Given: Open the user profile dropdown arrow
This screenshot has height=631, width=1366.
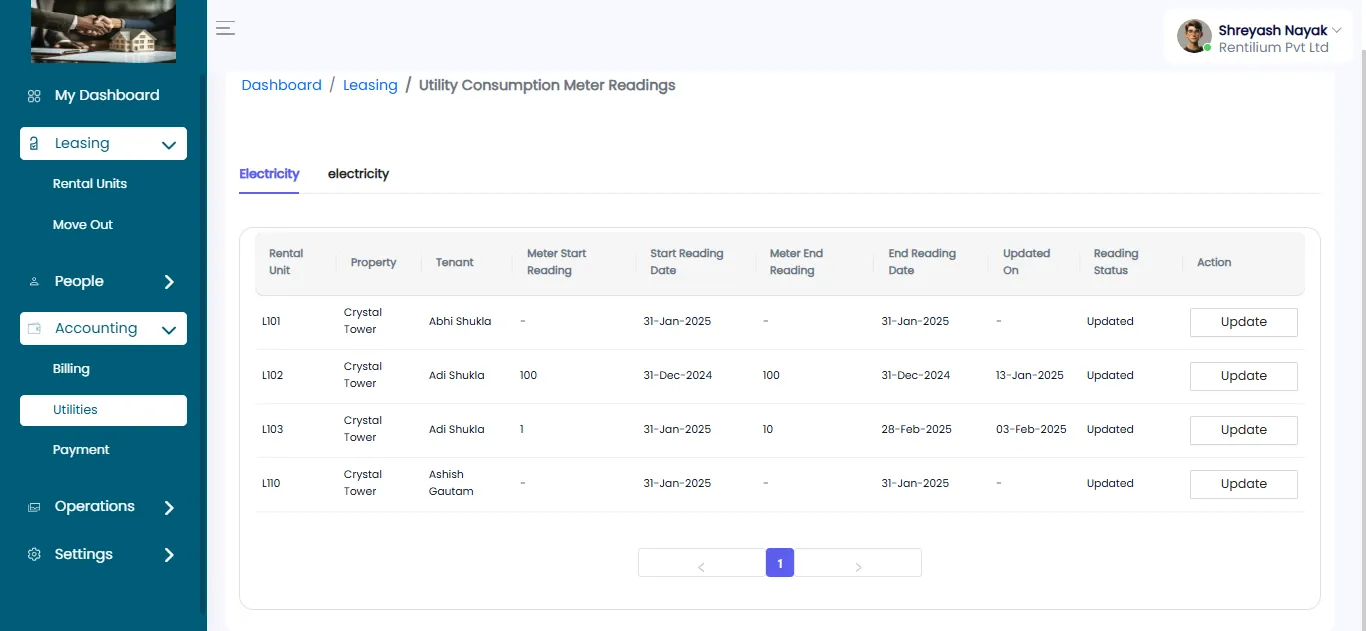Looking at the screenshot, I should [1337, 31].
